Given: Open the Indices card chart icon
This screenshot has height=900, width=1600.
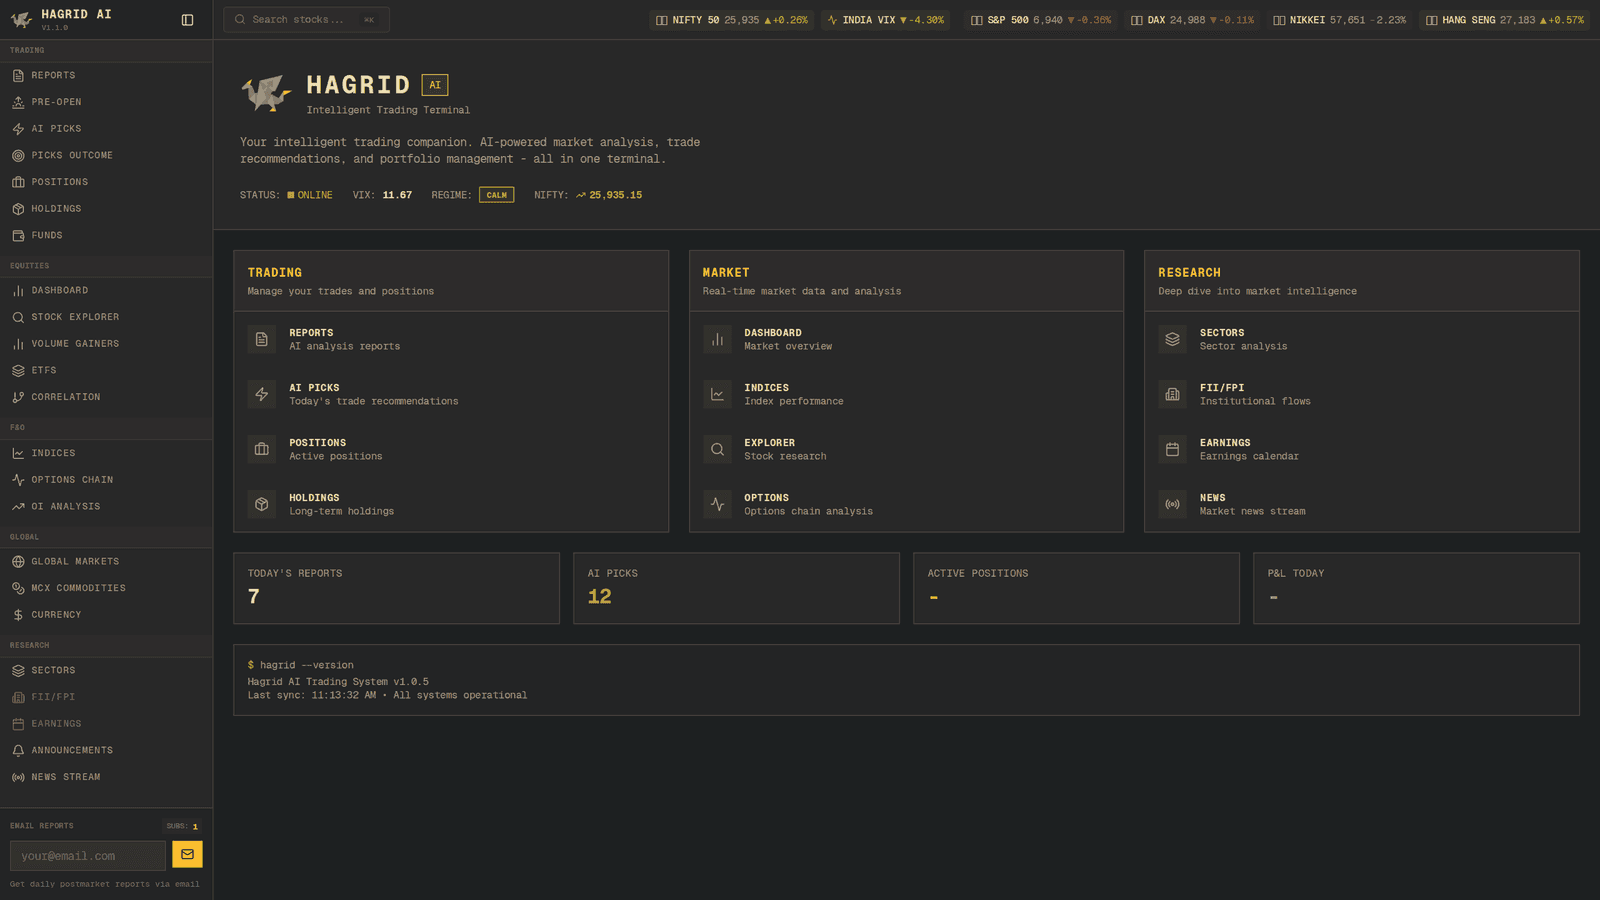Looking at the screenshot, I should 717,394.
